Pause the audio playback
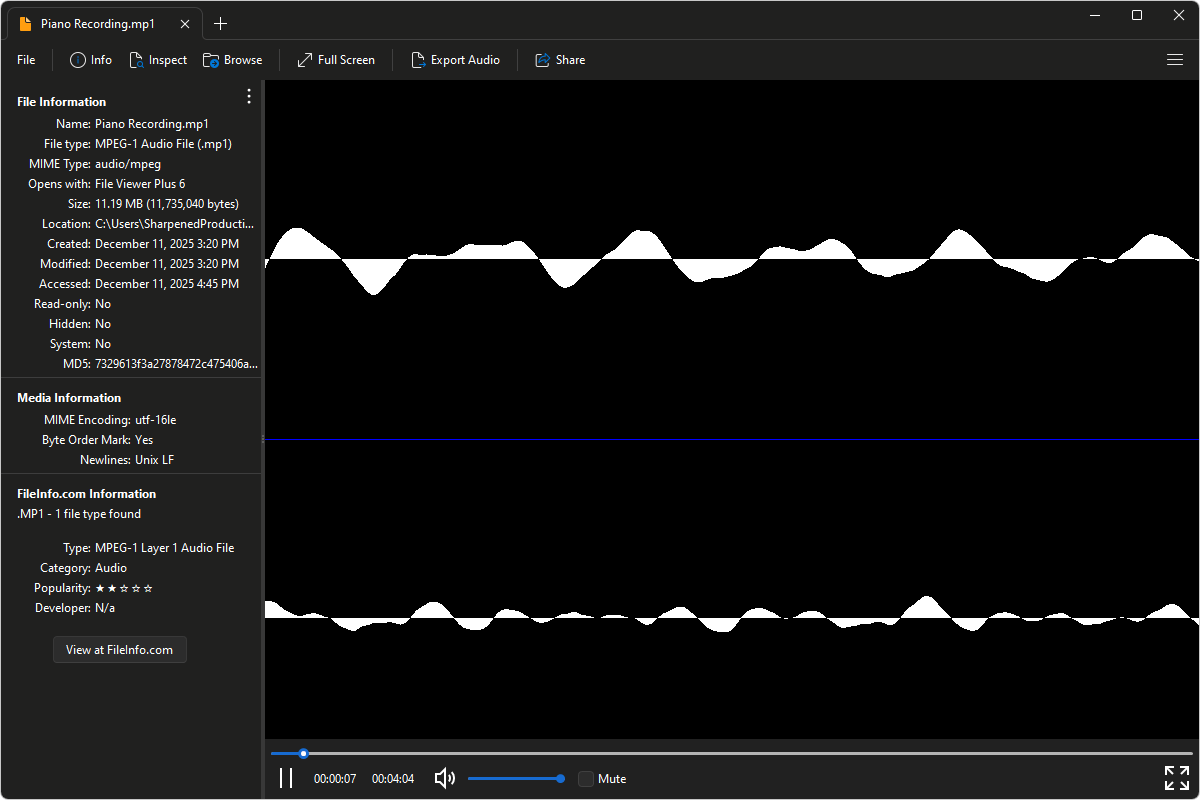 (286, 778)
